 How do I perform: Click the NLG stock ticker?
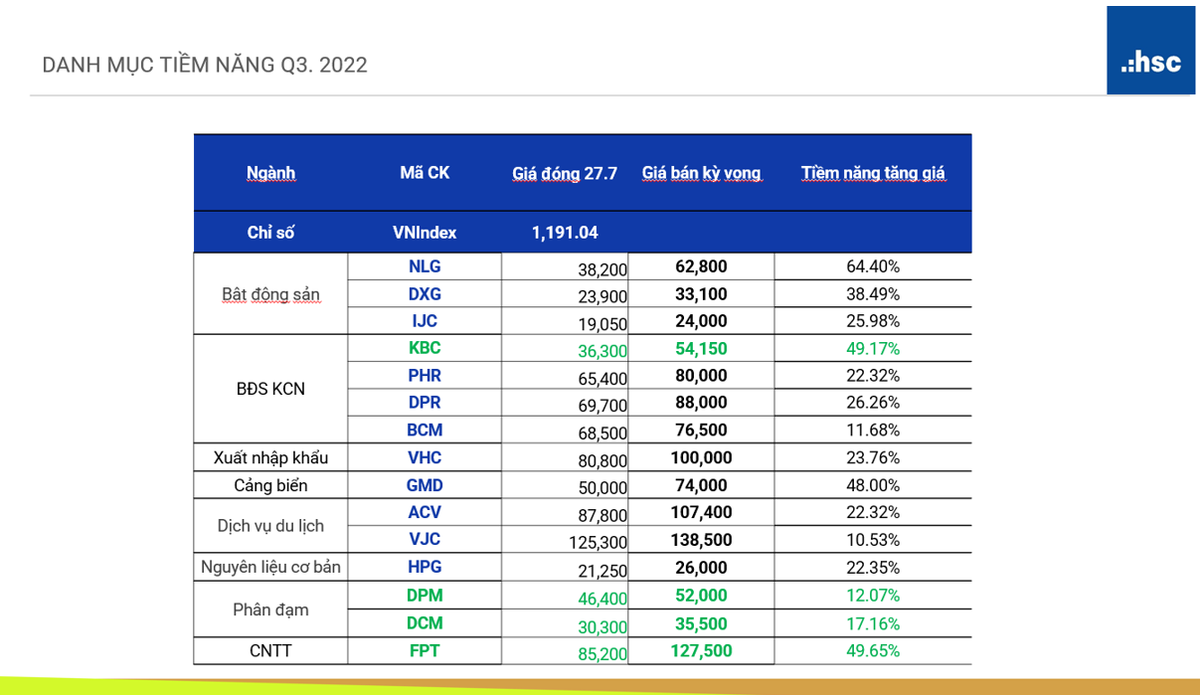[424, 267]
